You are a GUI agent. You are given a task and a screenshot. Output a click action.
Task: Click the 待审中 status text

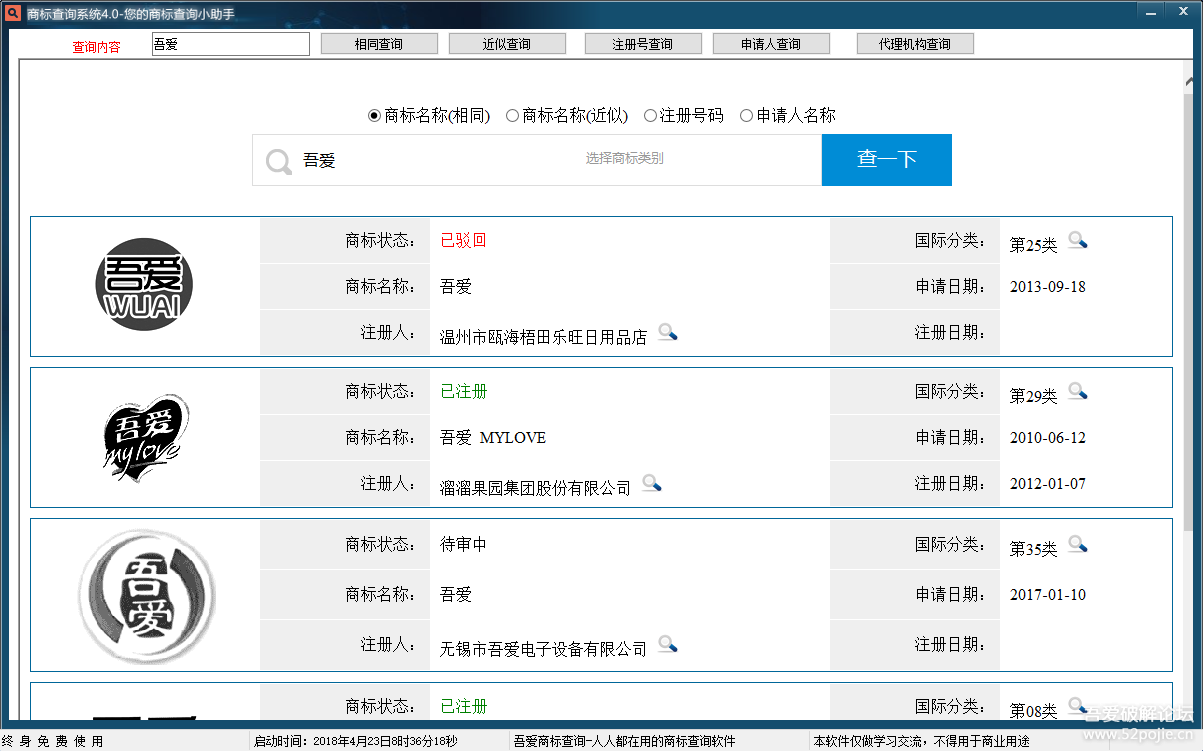tap(463, 544)
